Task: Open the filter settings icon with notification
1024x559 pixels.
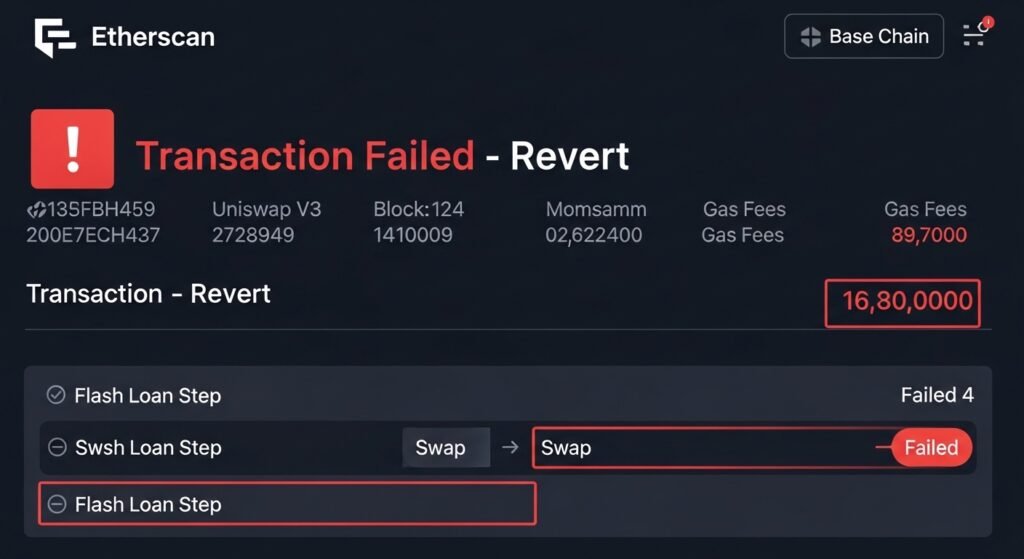Action: (x=976, y=34)
